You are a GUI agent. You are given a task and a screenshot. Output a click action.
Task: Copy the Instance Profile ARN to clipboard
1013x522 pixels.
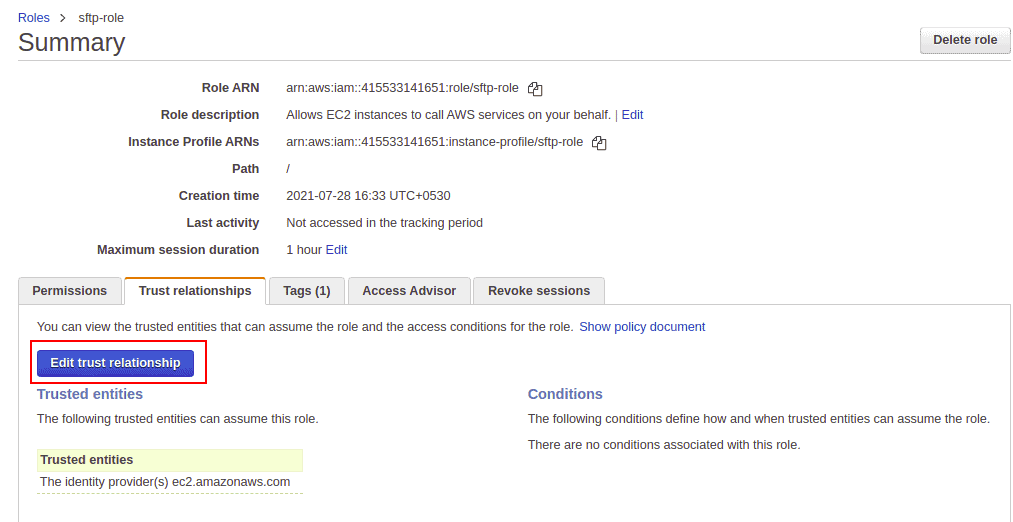click(x=600, y=143)
